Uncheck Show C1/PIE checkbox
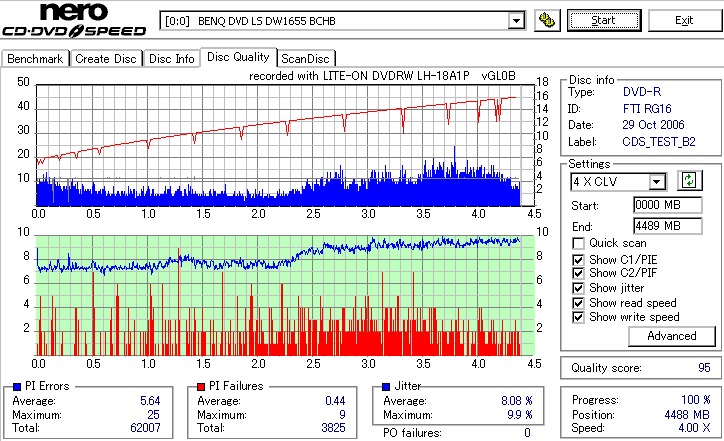Image resolution: width=724 pixels, height=441 pixels. point(578,260)
